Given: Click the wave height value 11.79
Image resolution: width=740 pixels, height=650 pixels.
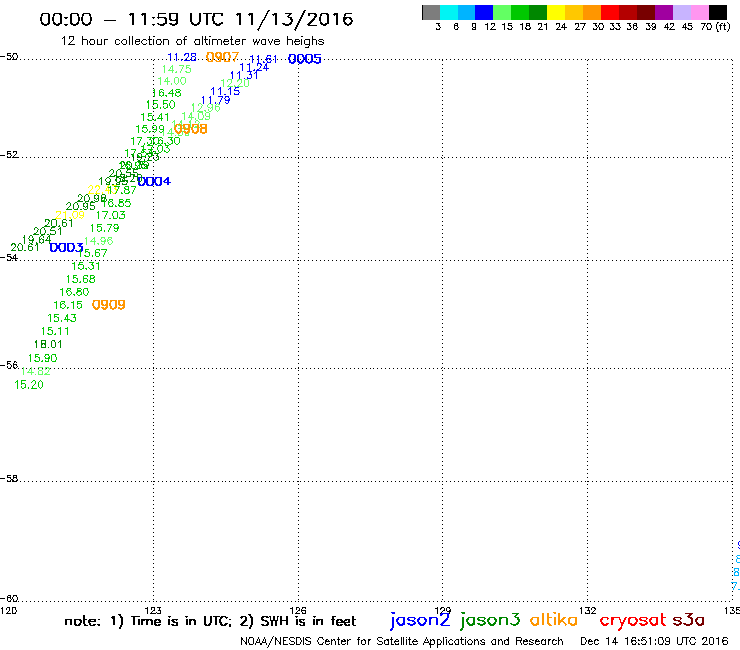Looking at the screenshot, I should [216, 100].
